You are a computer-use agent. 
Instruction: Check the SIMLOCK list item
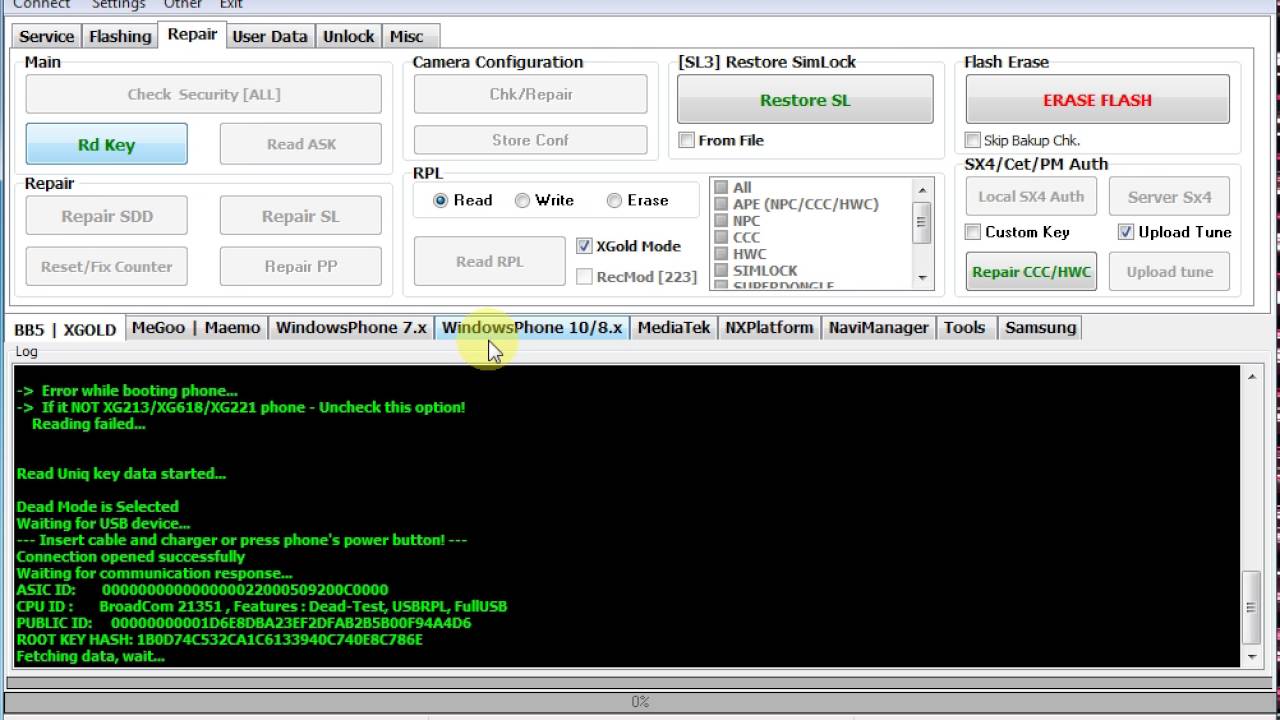click(721, 270)
